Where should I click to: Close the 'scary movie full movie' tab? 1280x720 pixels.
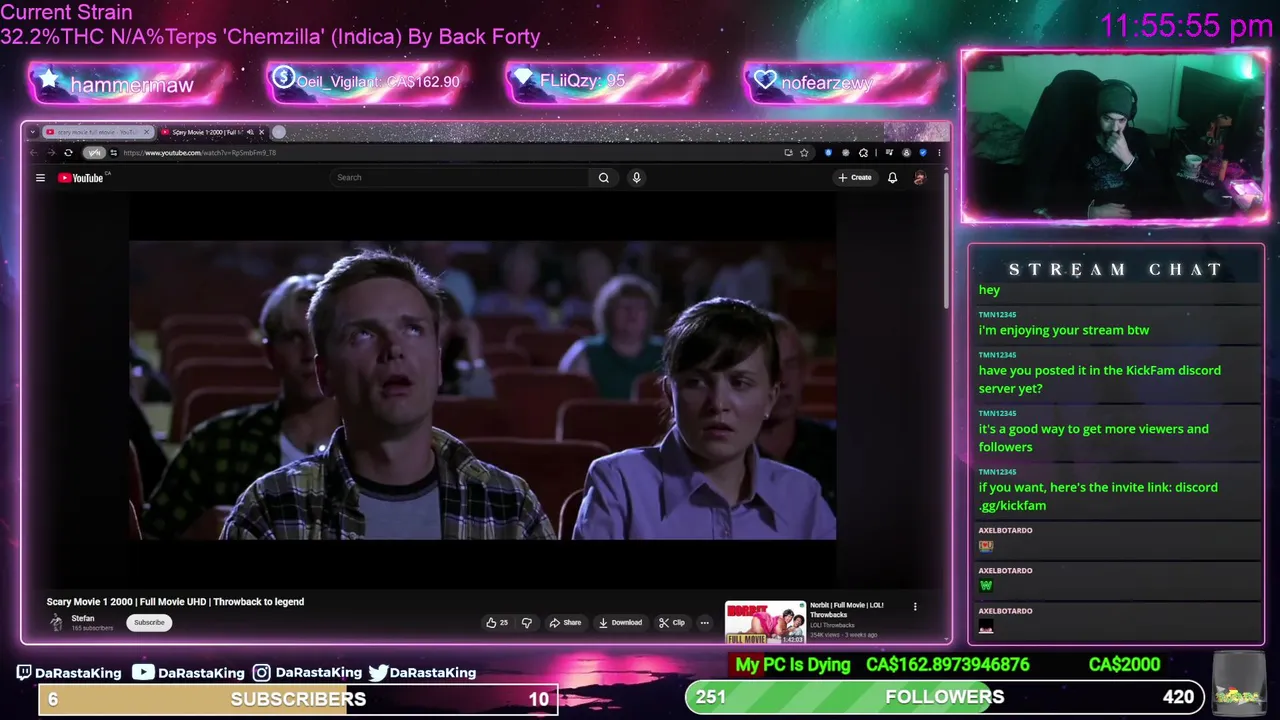(x=146, y=132)
